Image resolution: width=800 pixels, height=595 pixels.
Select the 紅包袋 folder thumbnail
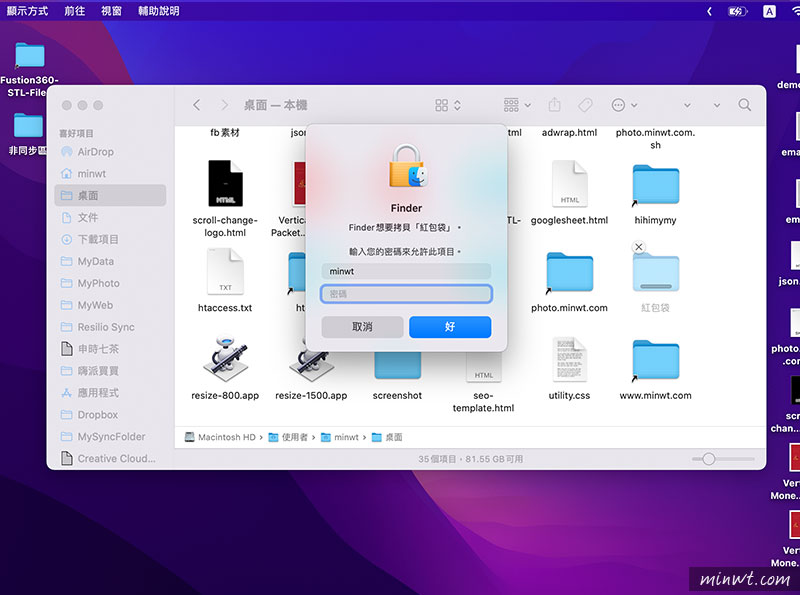[654, 273]
